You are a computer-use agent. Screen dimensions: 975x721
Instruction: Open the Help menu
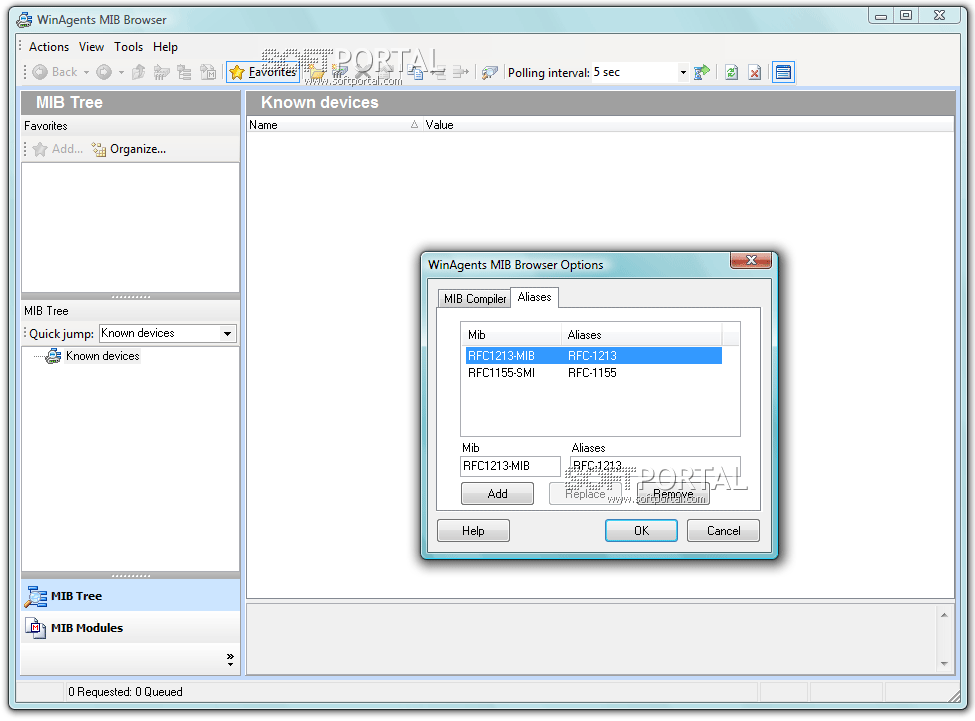(x=165, y=47)
